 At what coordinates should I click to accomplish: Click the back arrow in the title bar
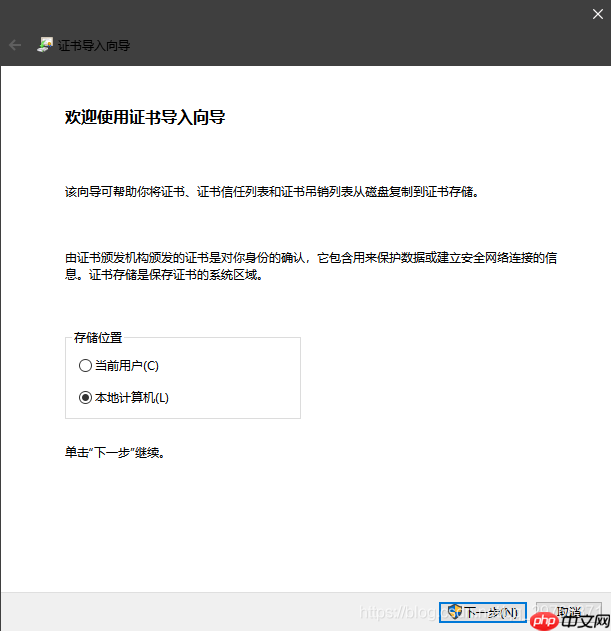pyautogui.click(x=15, y=45)
